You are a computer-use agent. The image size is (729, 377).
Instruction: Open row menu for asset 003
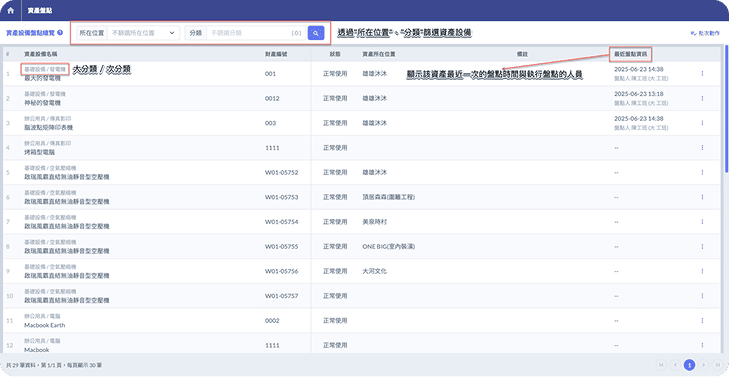point(702,123)
